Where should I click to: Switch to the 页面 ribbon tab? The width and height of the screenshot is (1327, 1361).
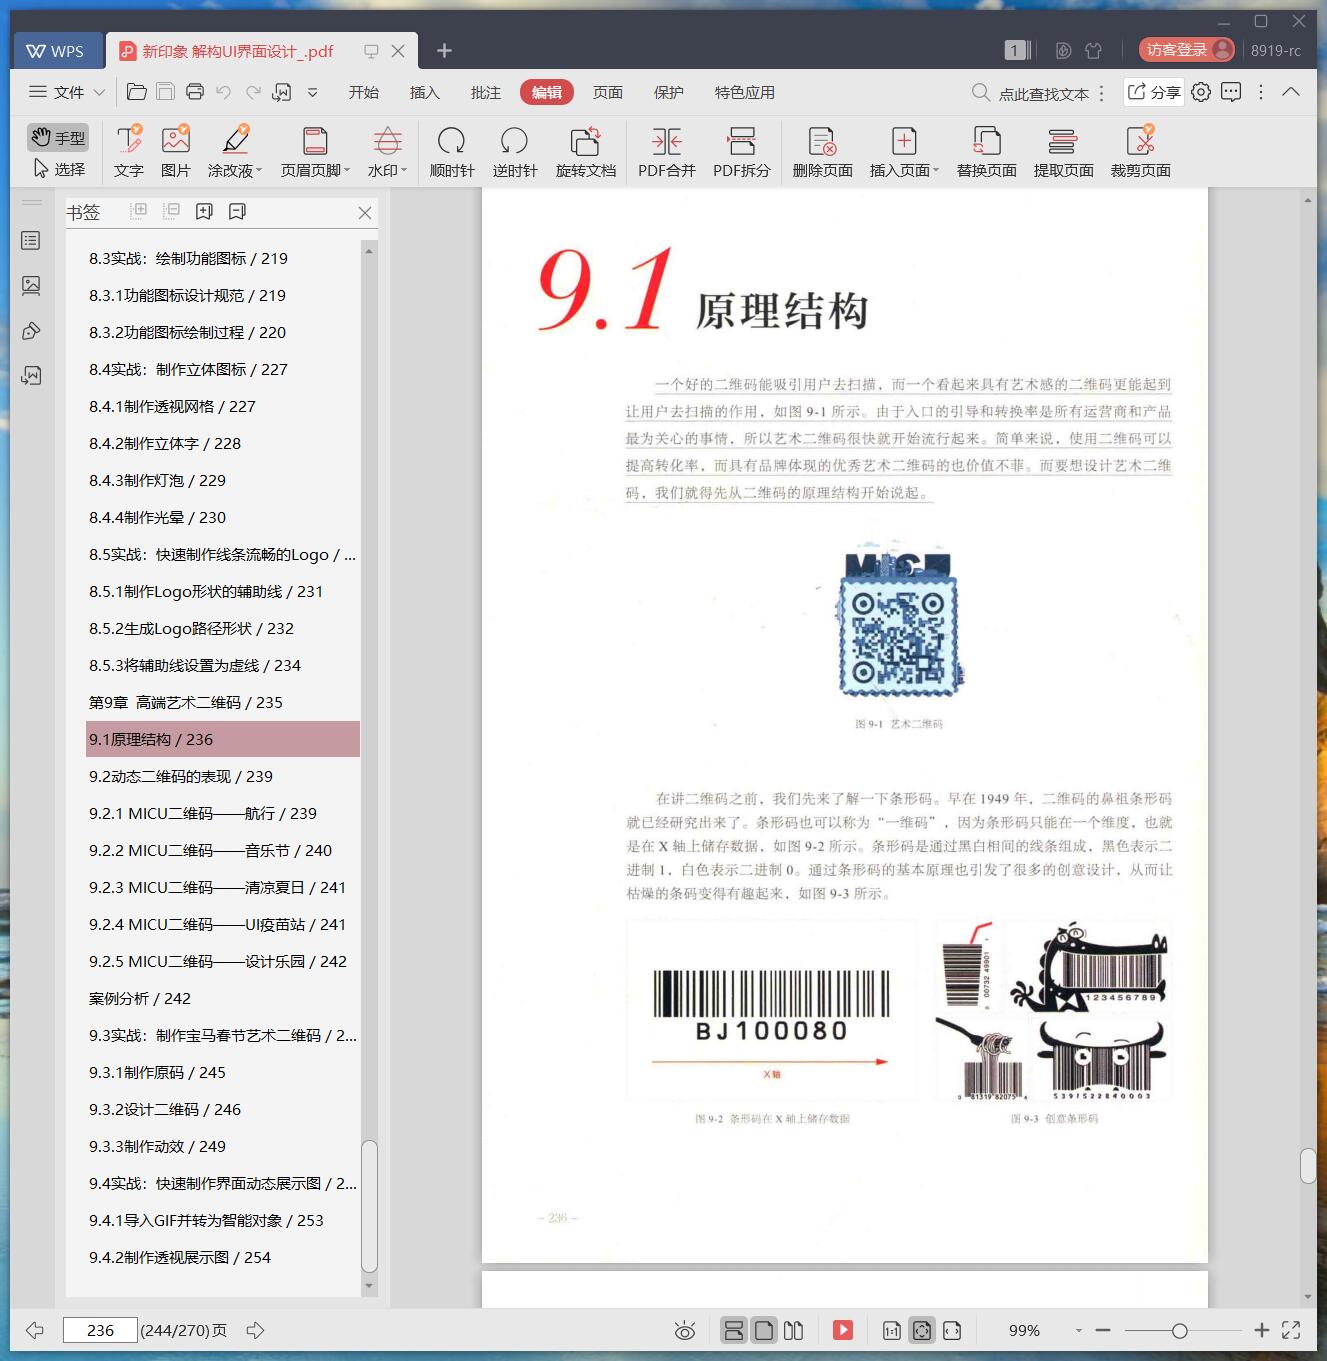(608, 92)
